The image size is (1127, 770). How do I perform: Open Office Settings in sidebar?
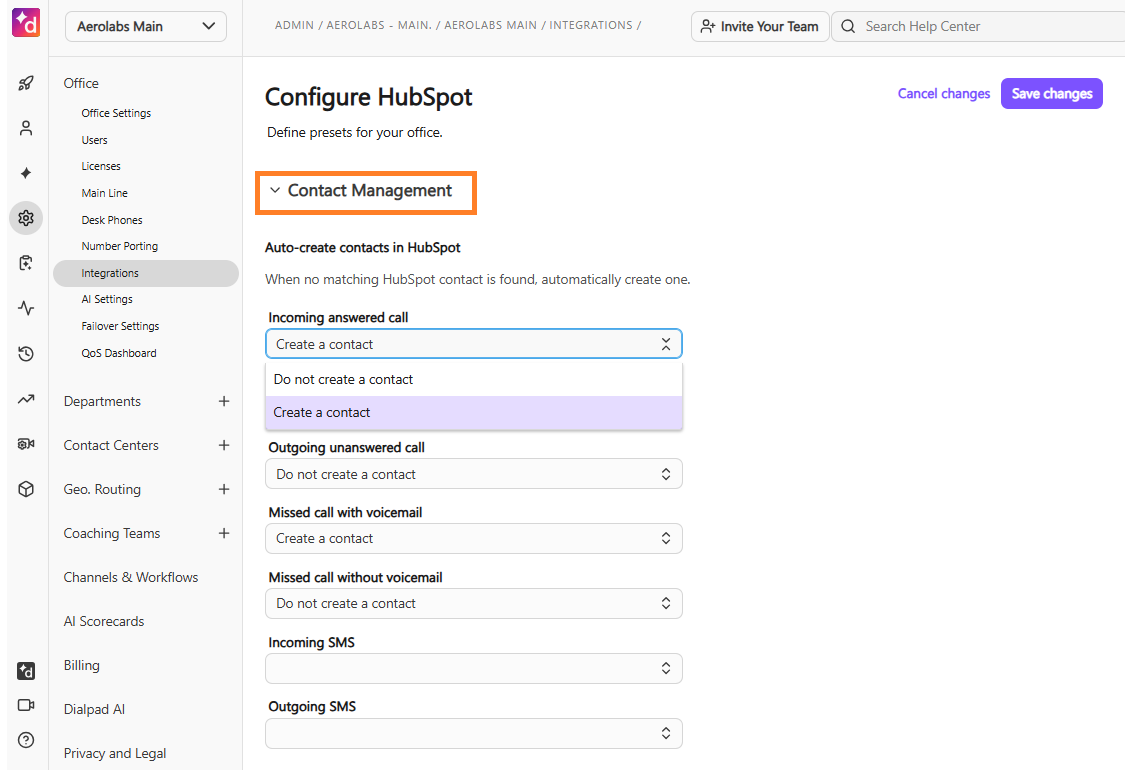(x=116, y=113)
